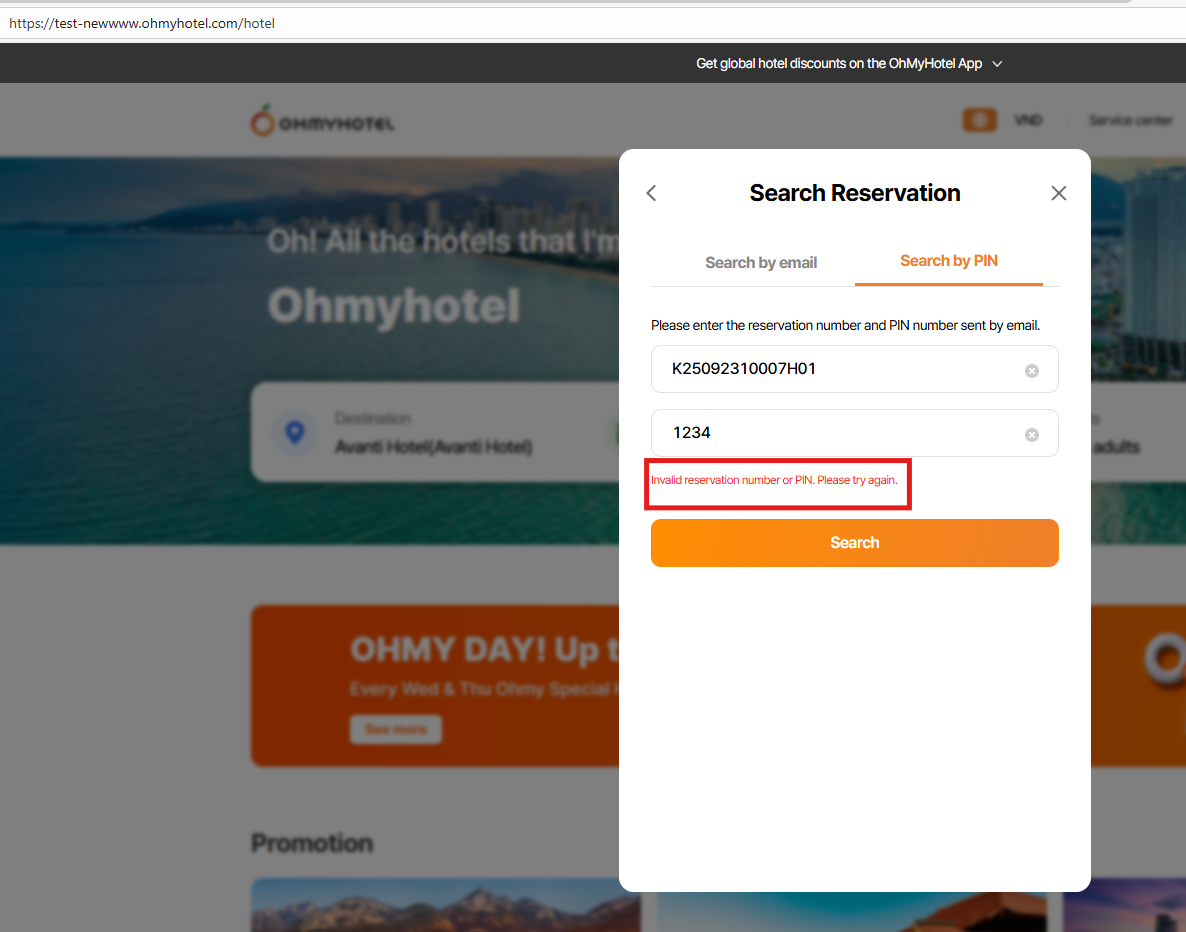
Task: Click the Avanti Hotel destination field
Action: 433,447
